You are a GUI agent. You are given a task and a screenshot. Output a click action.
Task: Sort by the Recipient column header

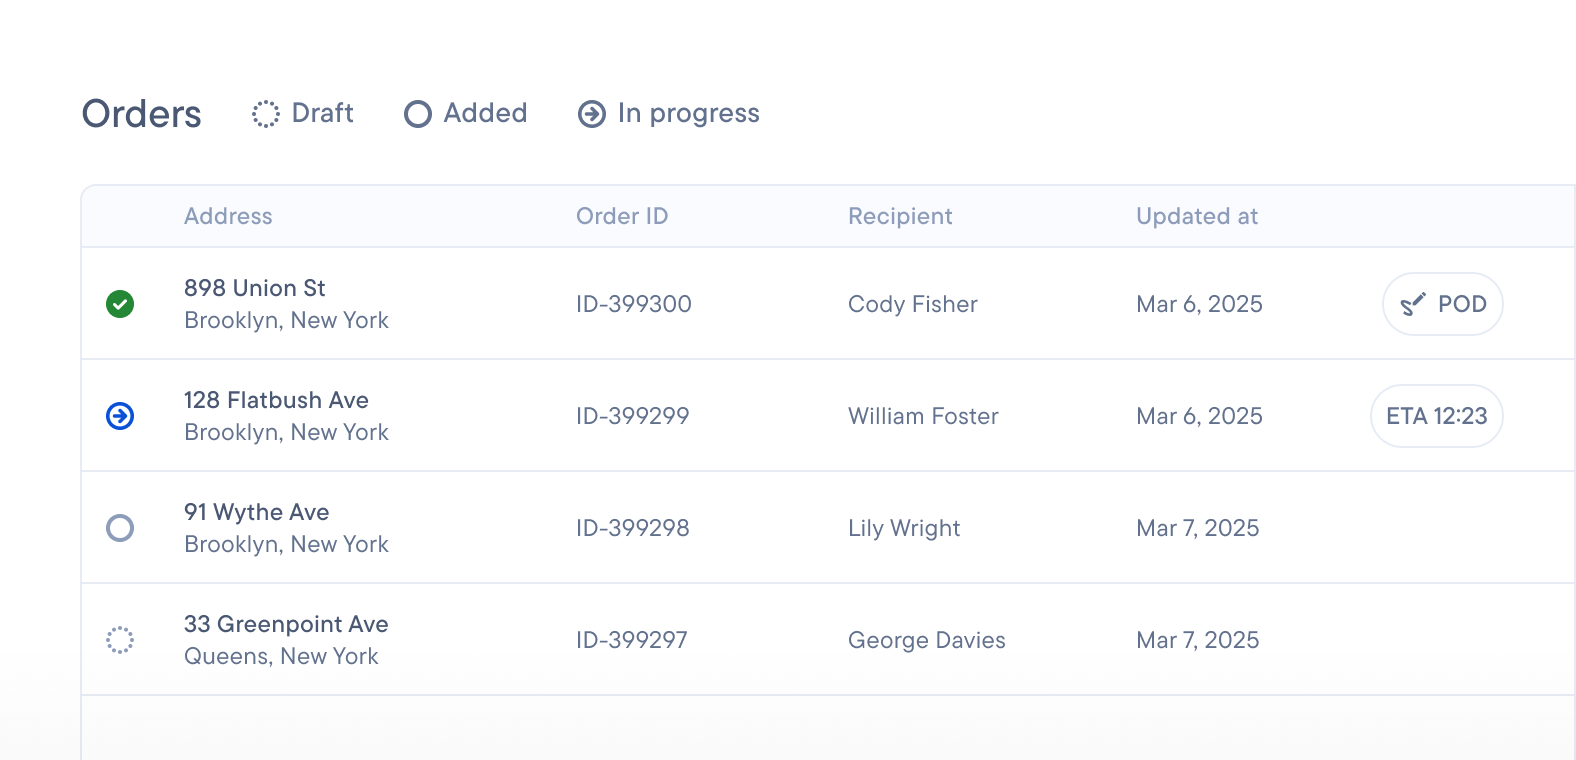(x=900, y=216)
